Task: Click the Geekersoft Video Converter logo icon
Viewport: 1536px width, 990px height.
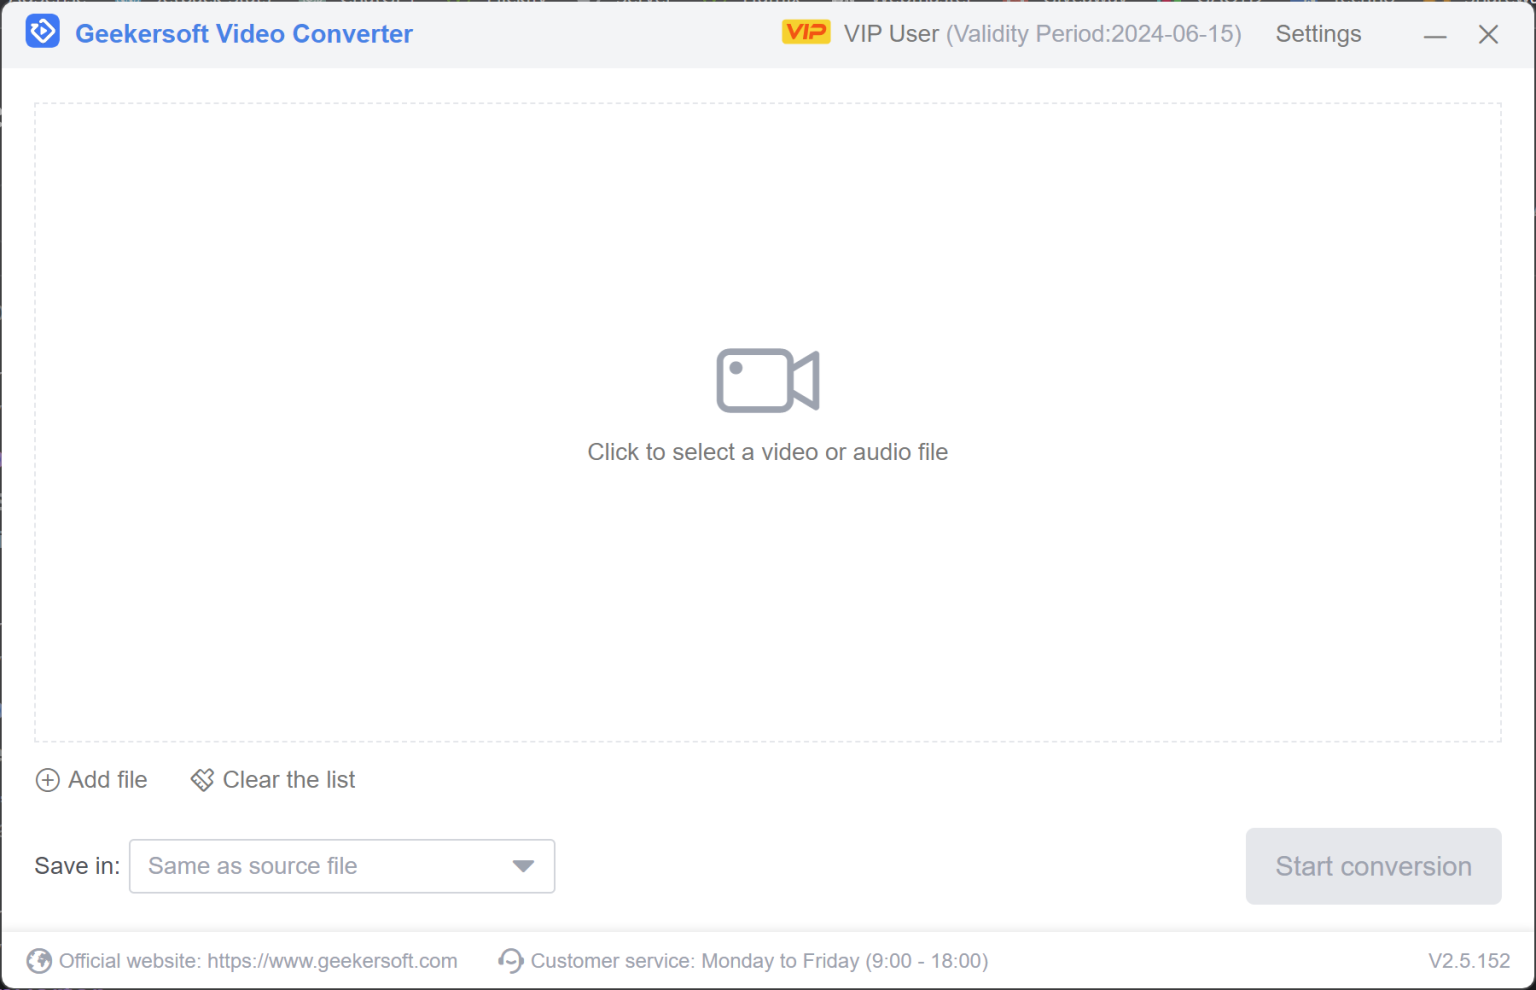Action: click(x=42, y=32)
